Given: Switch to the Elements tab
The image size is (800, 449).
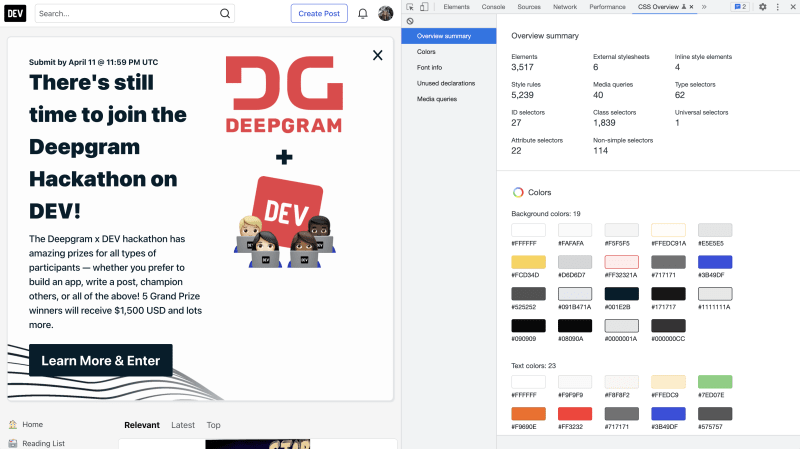Looking at the screenshot, I should 456,7.
